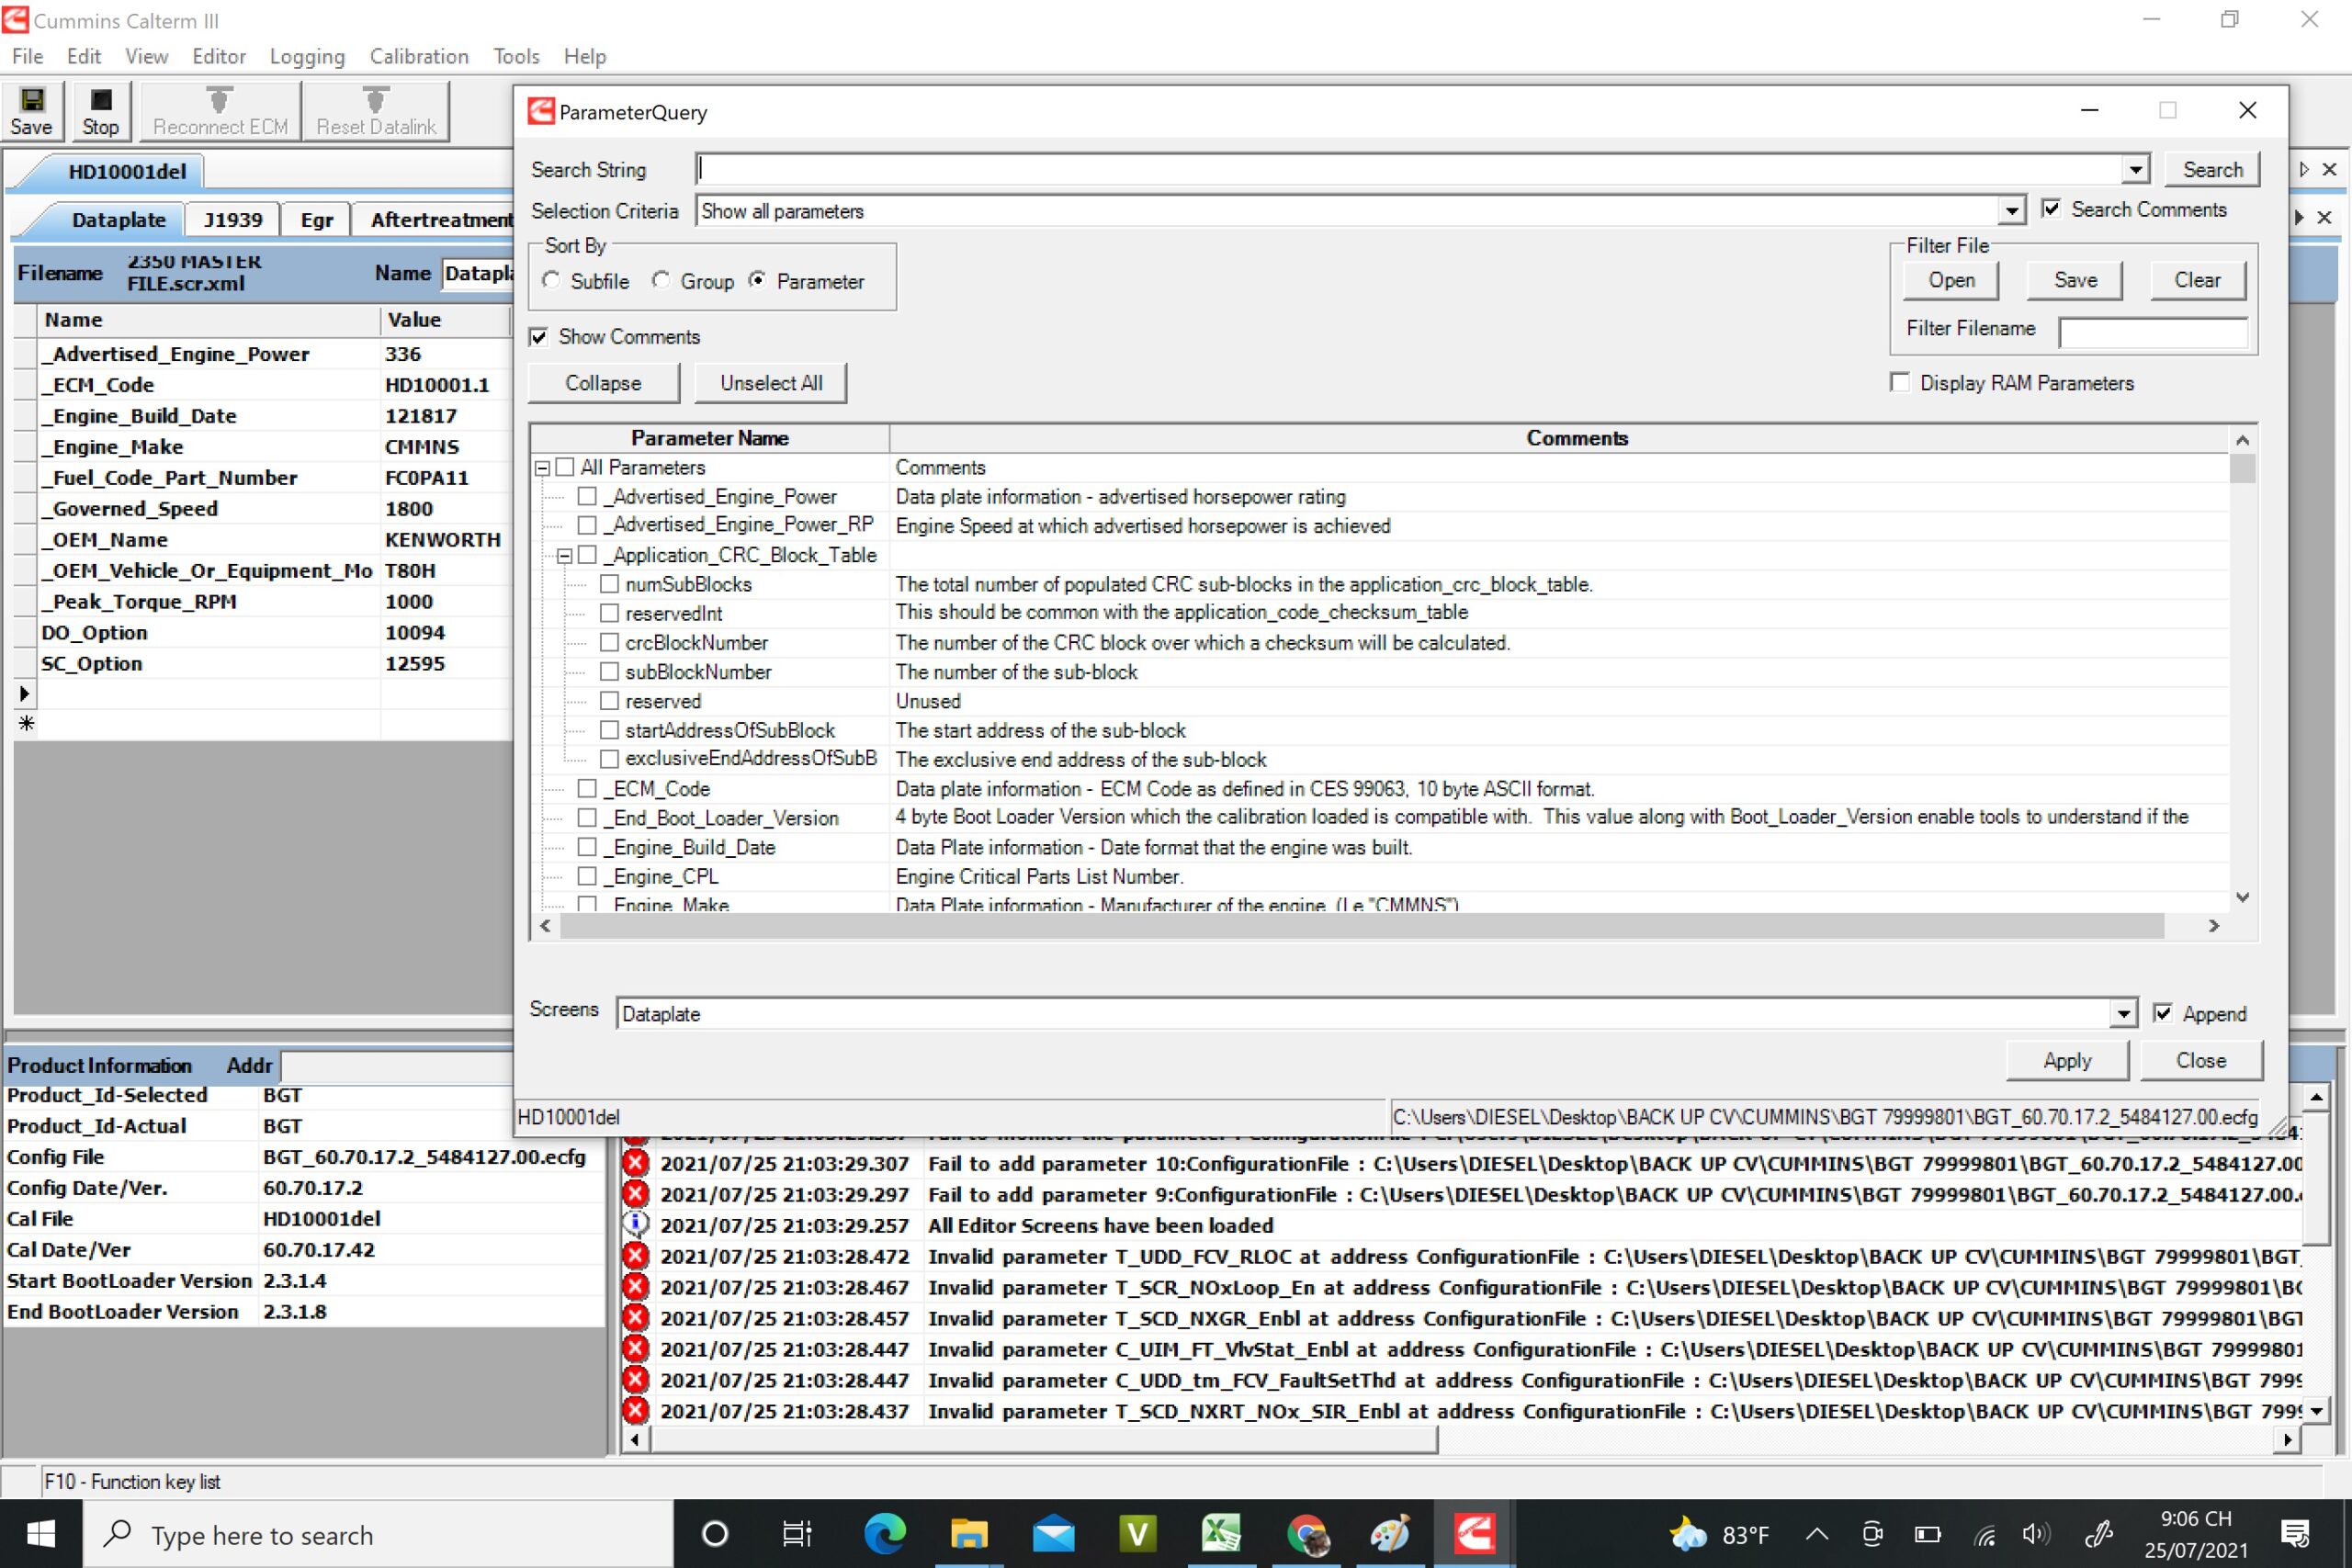This screenshot has width=2352, height=1568.
Task: Enable Display RAM Parameters checkbox
Action: click(1900, 383)
